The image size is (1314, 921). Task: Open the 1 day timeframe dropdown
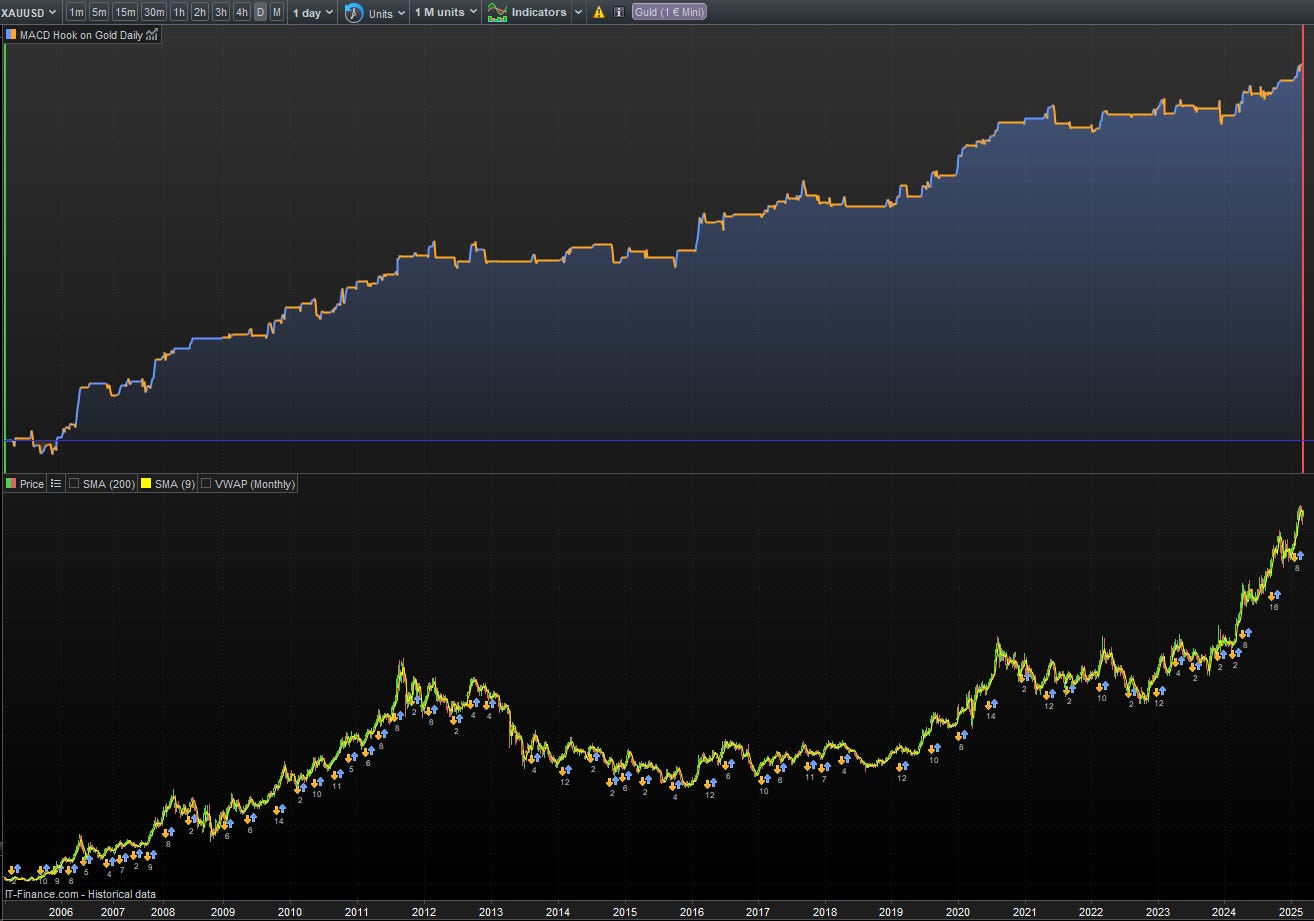coord(313,12)
